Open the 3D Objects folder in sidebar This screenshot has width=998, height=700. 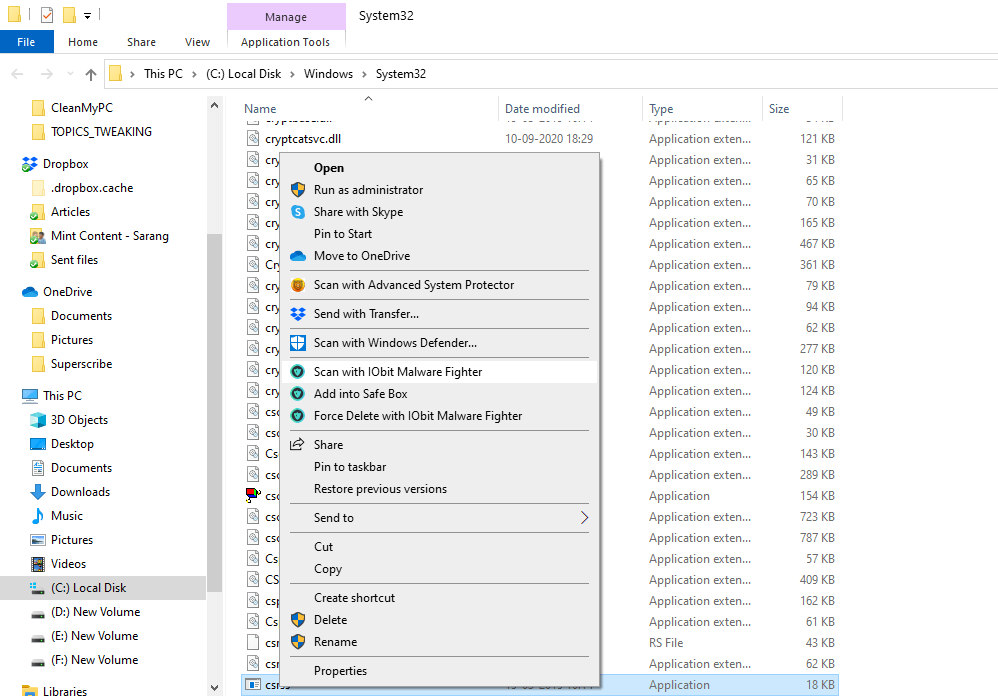pyautogui.click(x=79, y=420)
